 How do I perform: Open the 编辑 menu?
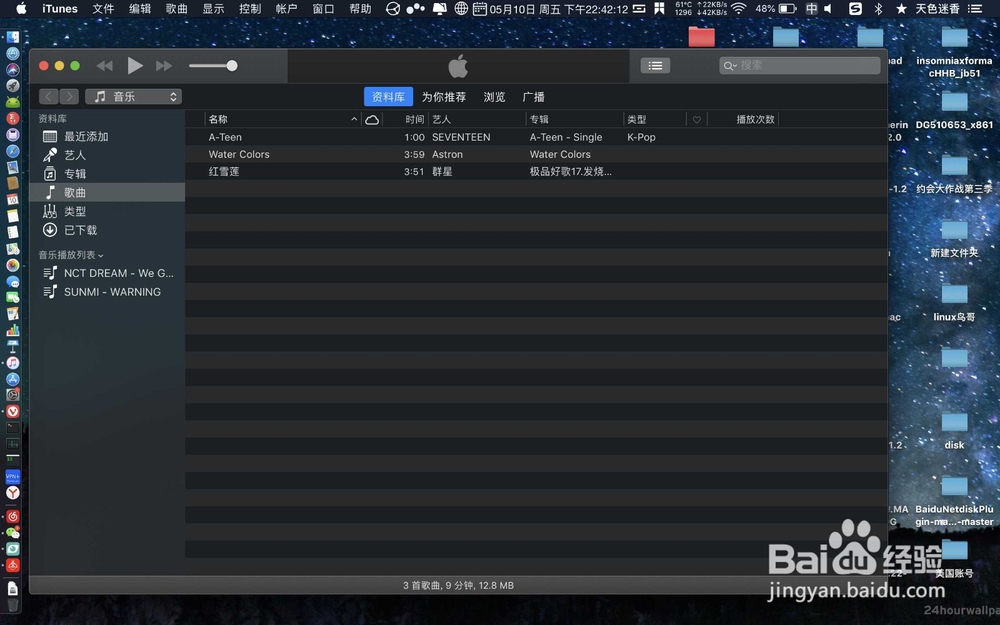tap(140, 9)
